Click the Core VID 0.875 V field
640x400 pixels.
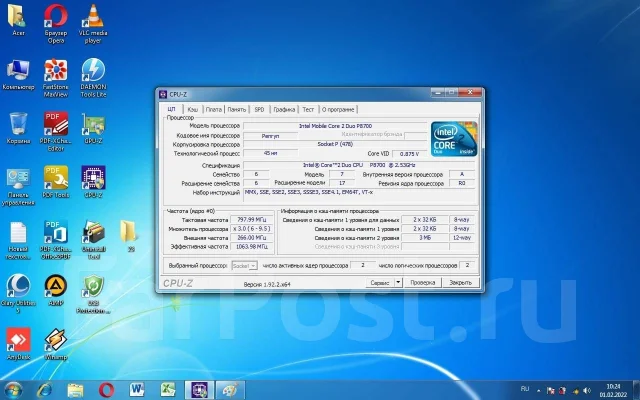[x=409, y=154]
